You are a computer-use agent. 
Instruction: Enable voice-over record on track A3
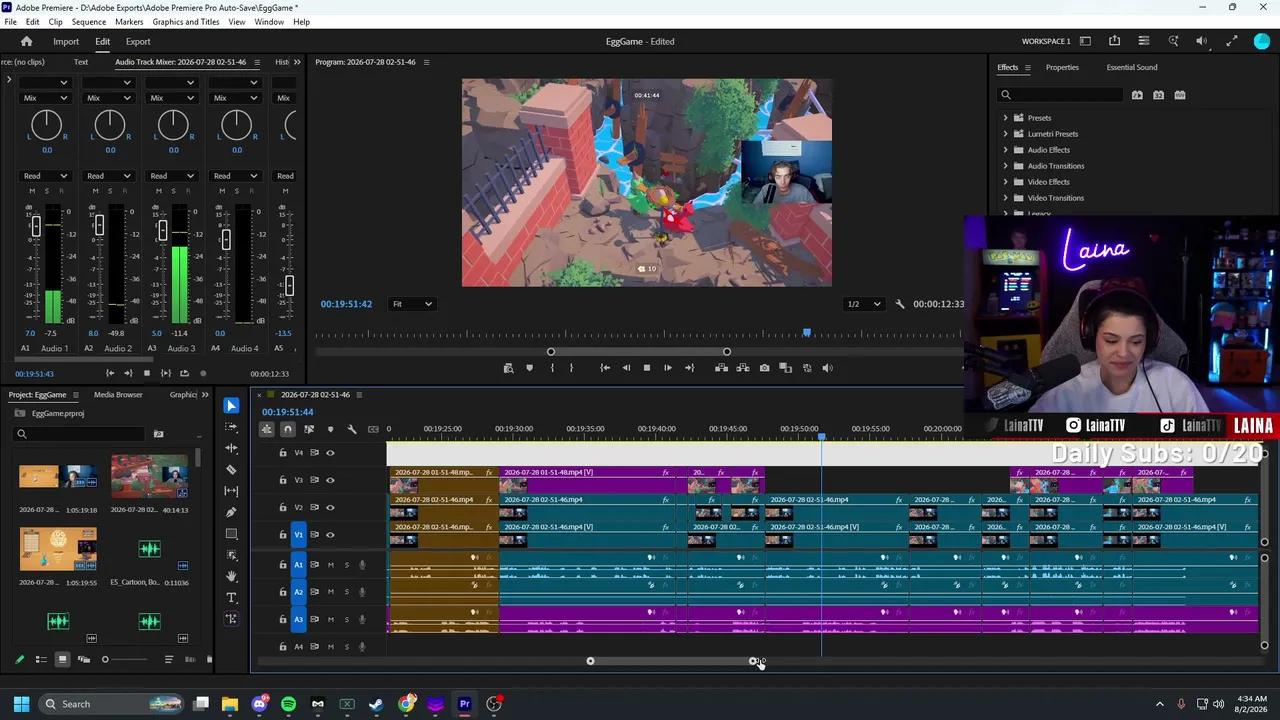(362, 619)
